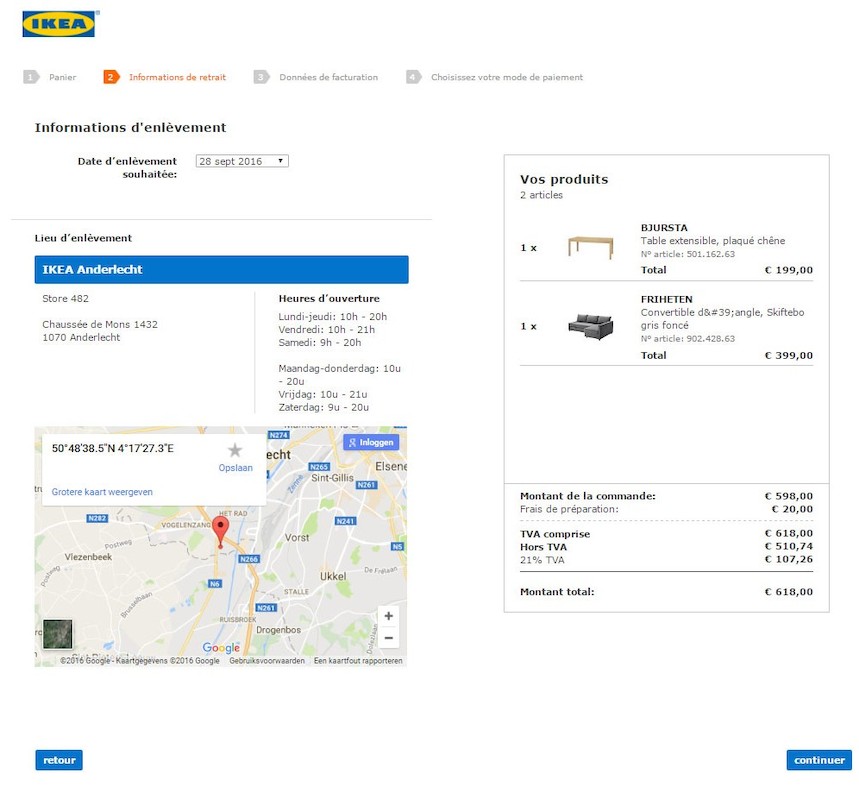859x786 pixels.
Task: Click the FRIHETEN sofa product image
Action: [591, 326]
